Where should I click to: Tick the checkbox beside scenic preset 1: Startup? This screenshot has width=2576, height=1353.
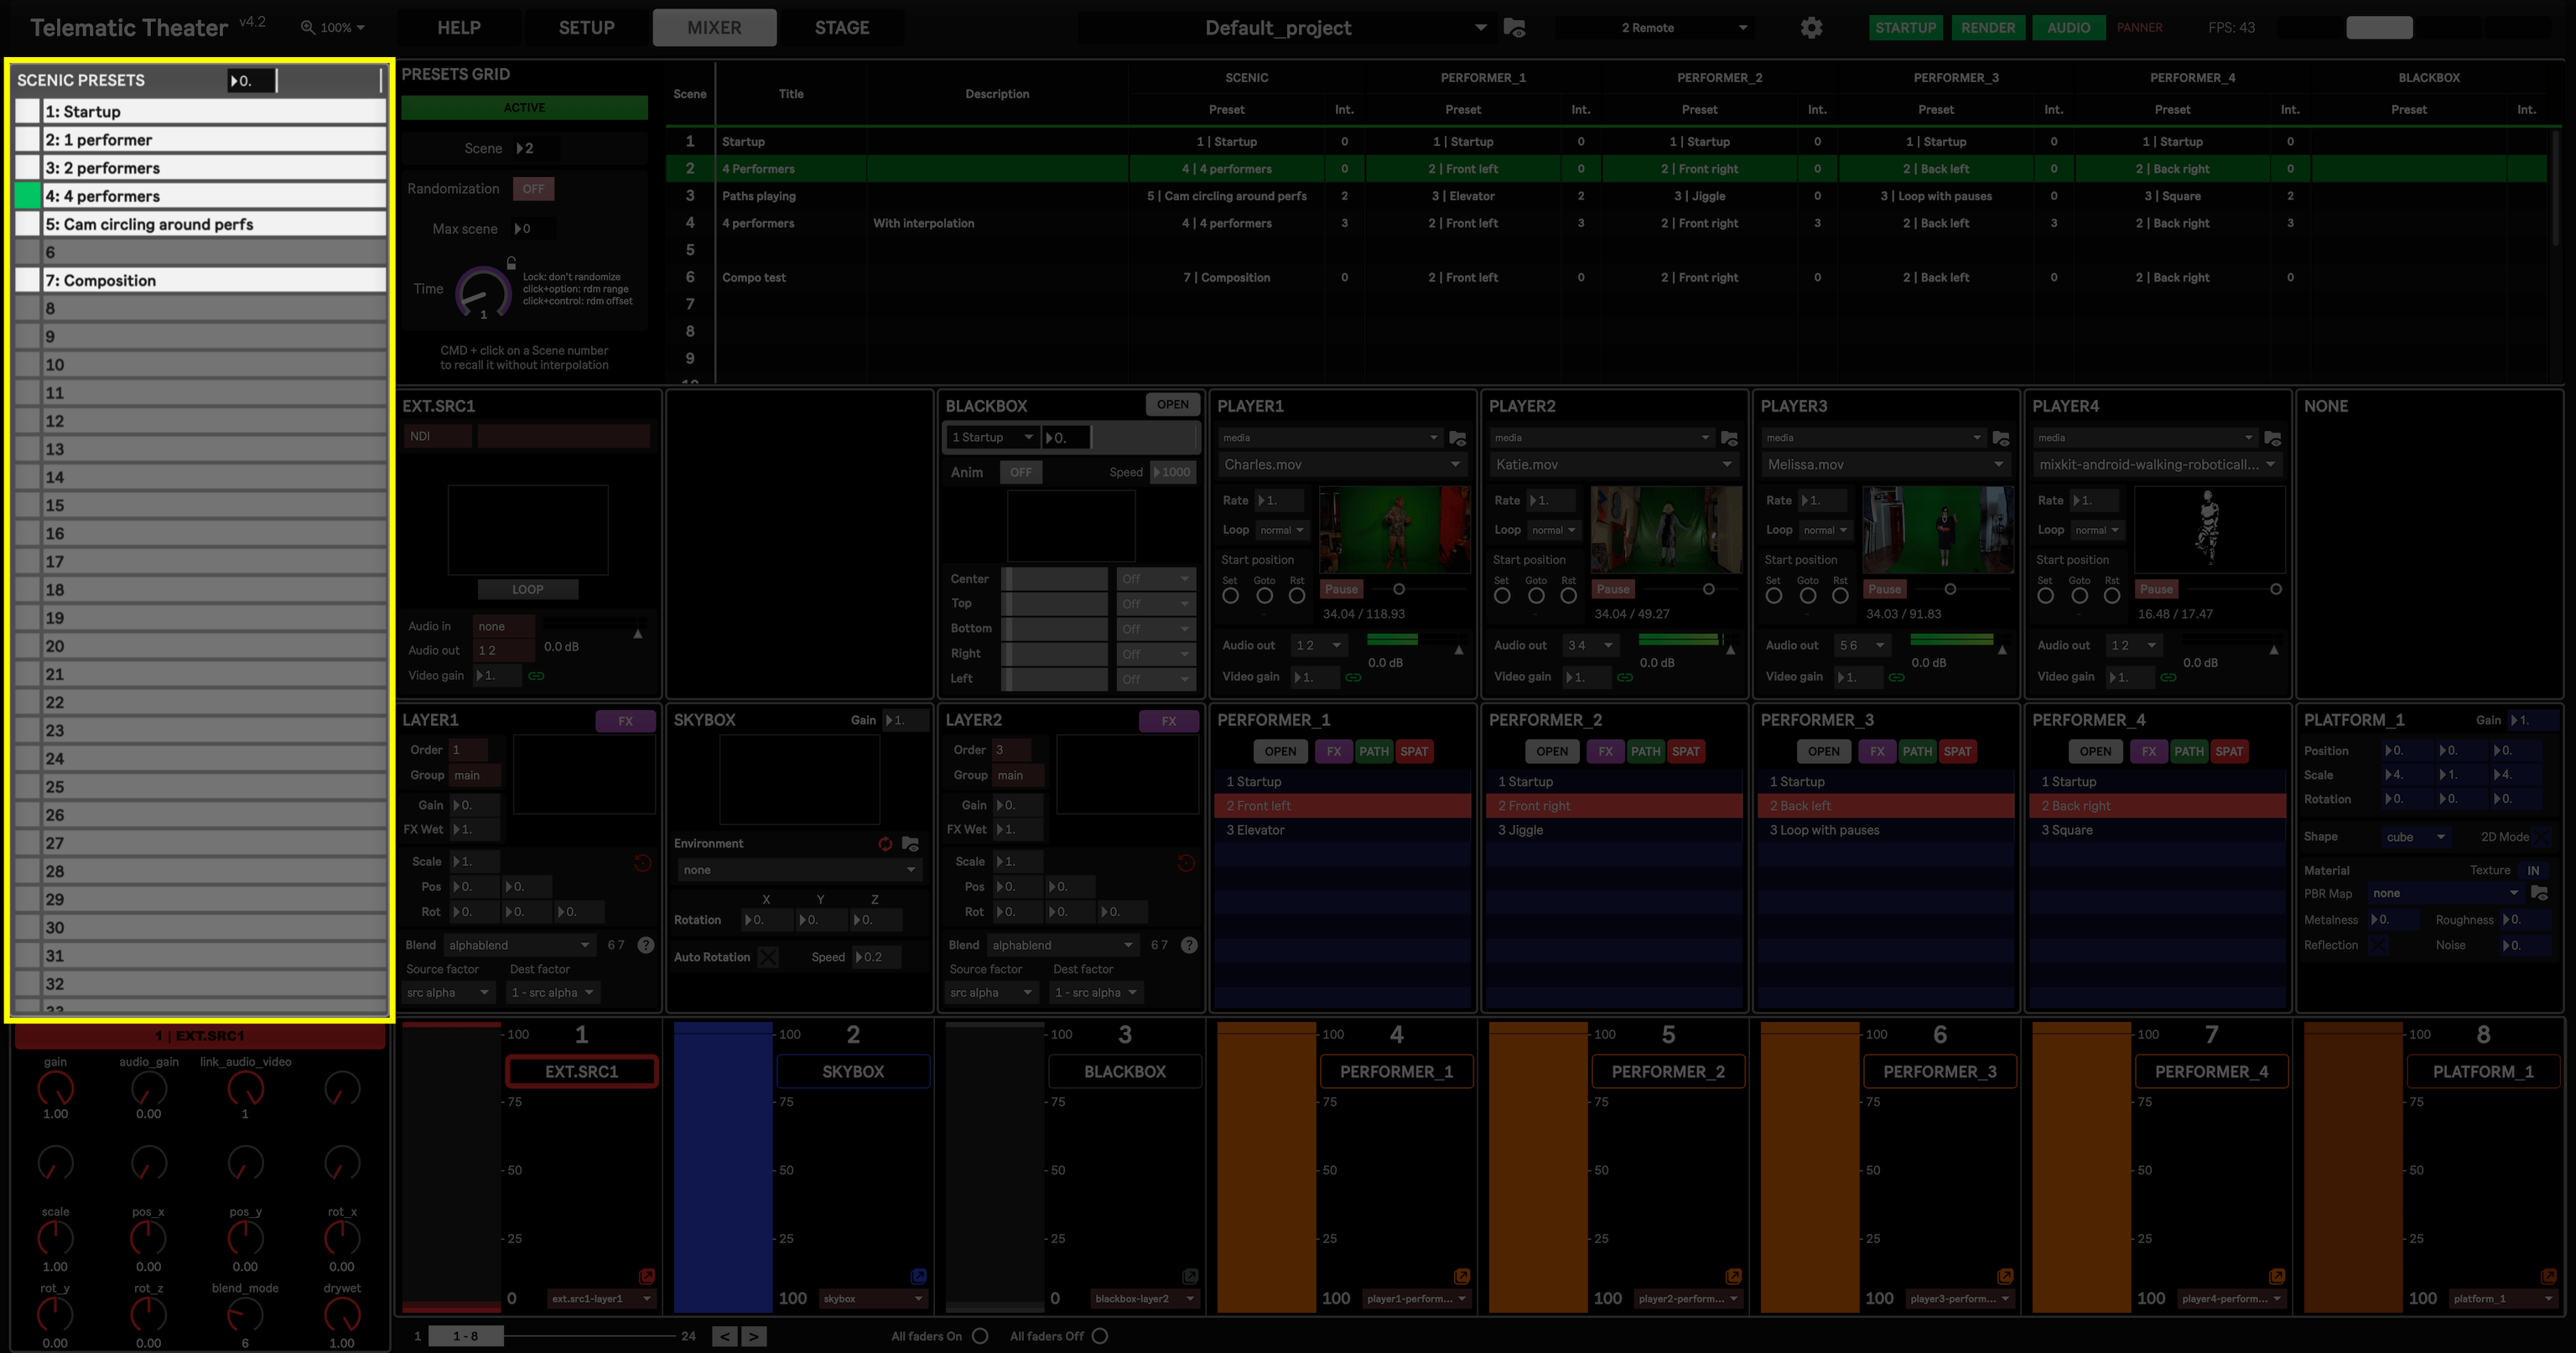click(28, 112)
